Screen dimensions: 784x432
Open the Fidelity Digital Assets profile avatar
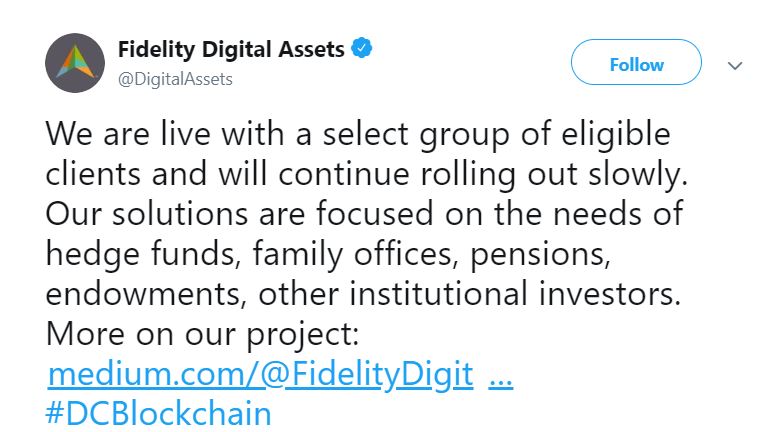(x=75, y=63)
